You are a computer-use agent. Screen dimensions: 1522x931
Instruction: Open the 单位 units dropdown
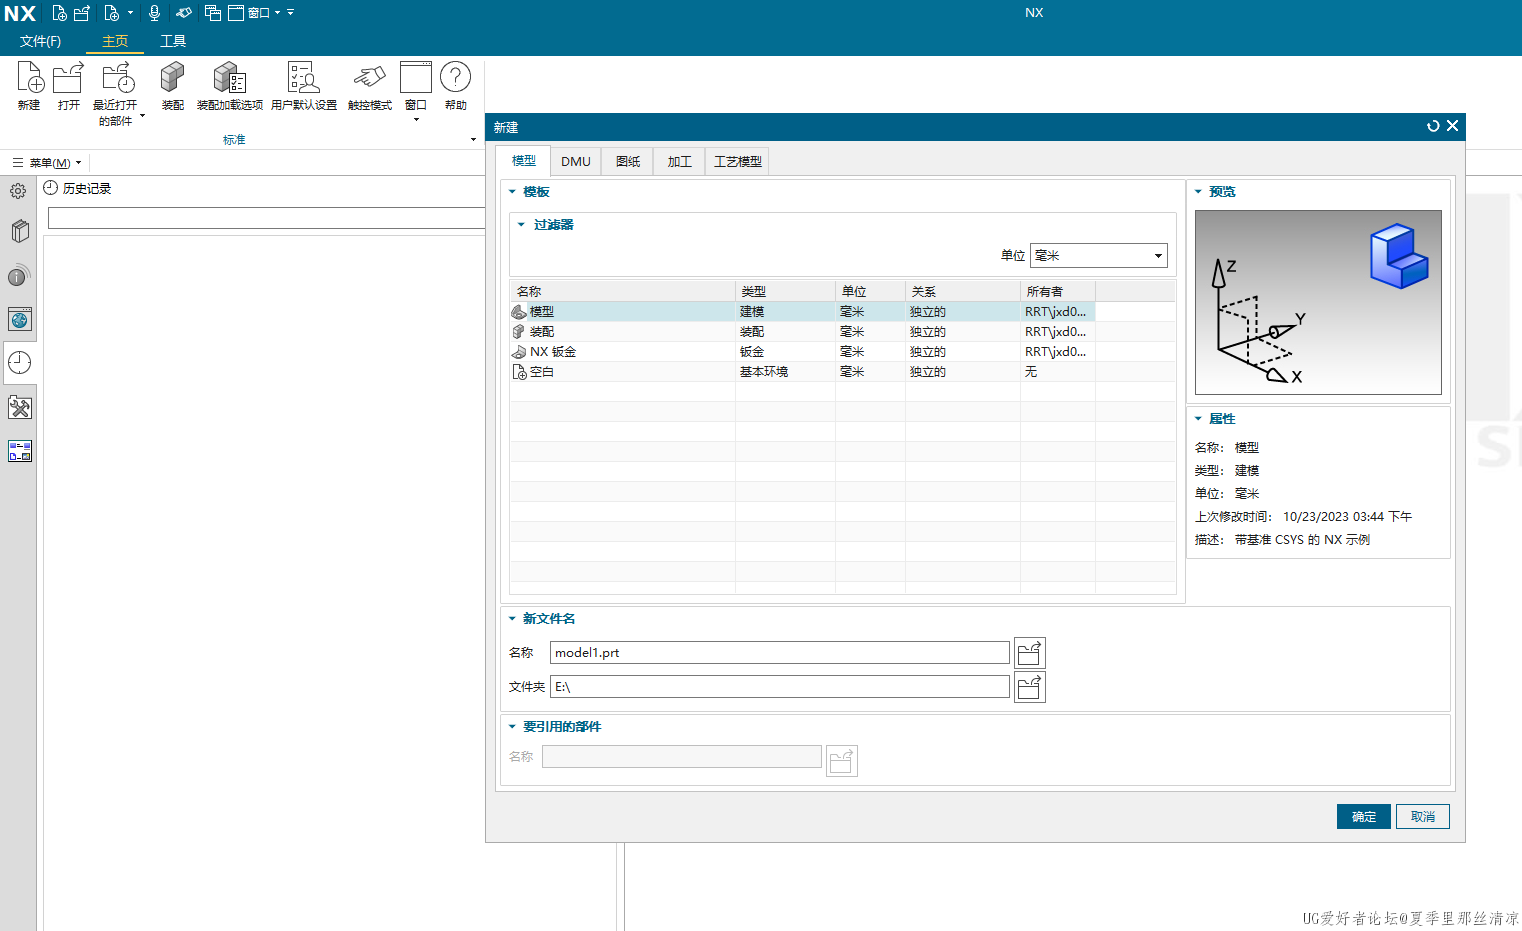click(1099, 256)
